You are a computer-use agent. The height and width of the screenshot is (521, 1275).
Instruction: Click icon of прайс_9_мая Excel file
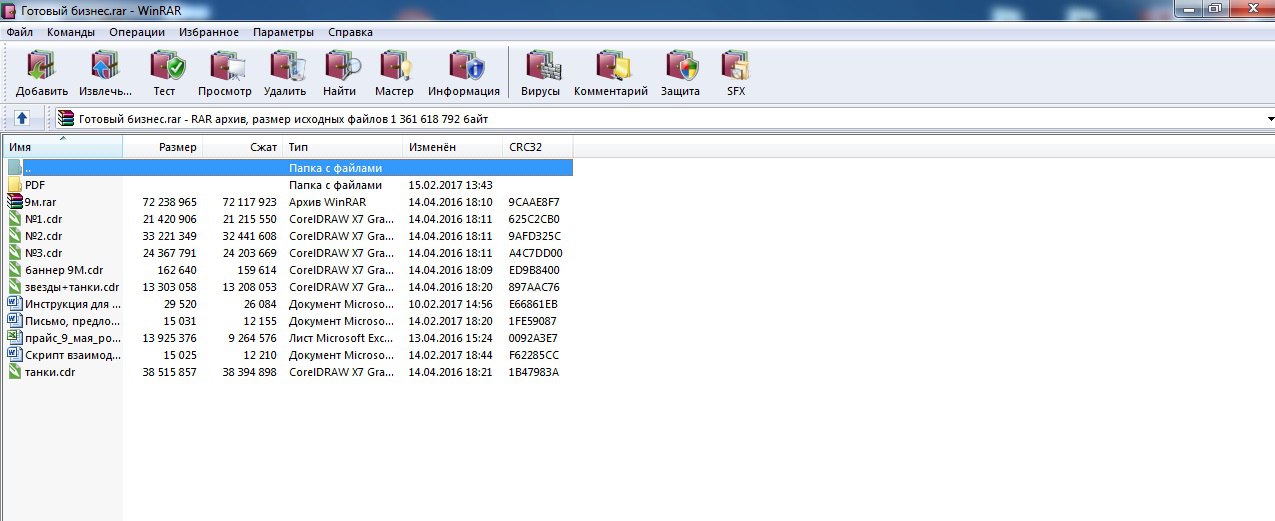tap(15, 338)
